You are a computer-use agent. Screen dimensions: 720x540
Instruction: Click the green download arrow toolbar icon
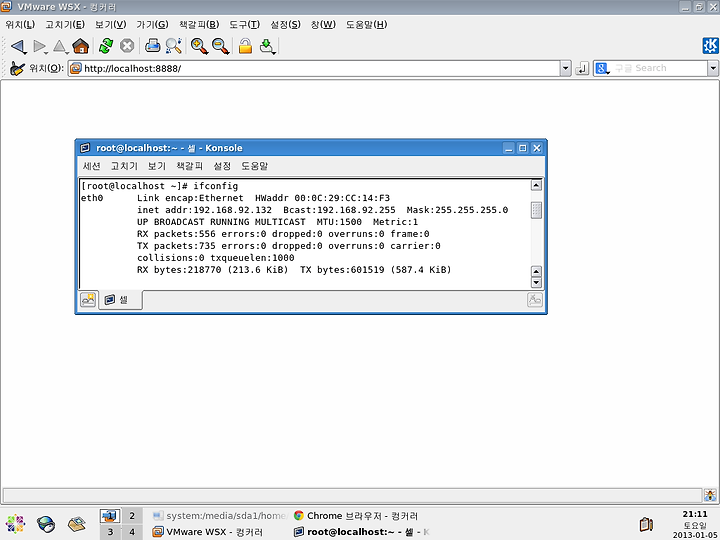point(267,46)
